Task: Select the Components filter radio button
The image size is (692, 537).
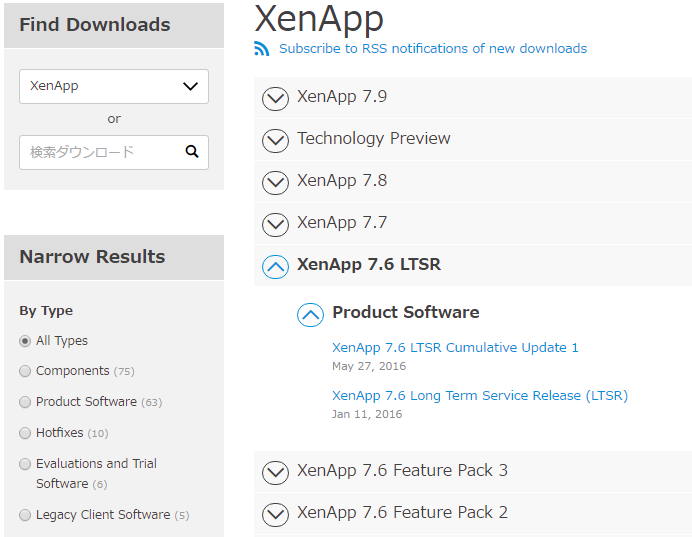Action: (x=25, y=371)
